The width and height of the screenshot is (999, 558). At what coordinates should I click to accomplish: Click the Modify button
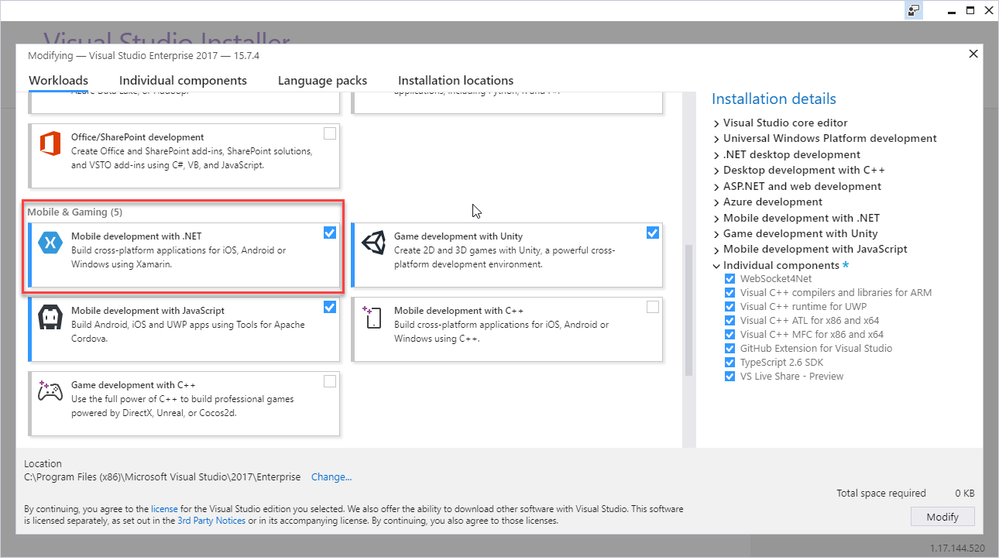tap(942, 517)
